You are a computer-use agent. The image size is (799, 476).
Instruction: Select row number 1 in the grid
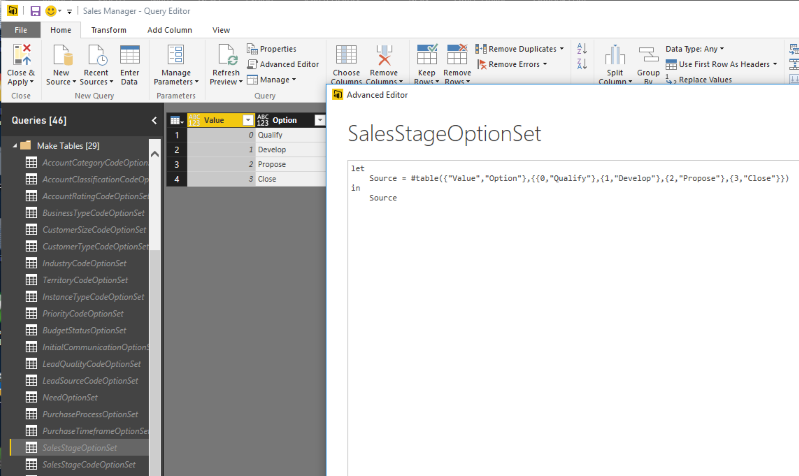tap(177, 135)
